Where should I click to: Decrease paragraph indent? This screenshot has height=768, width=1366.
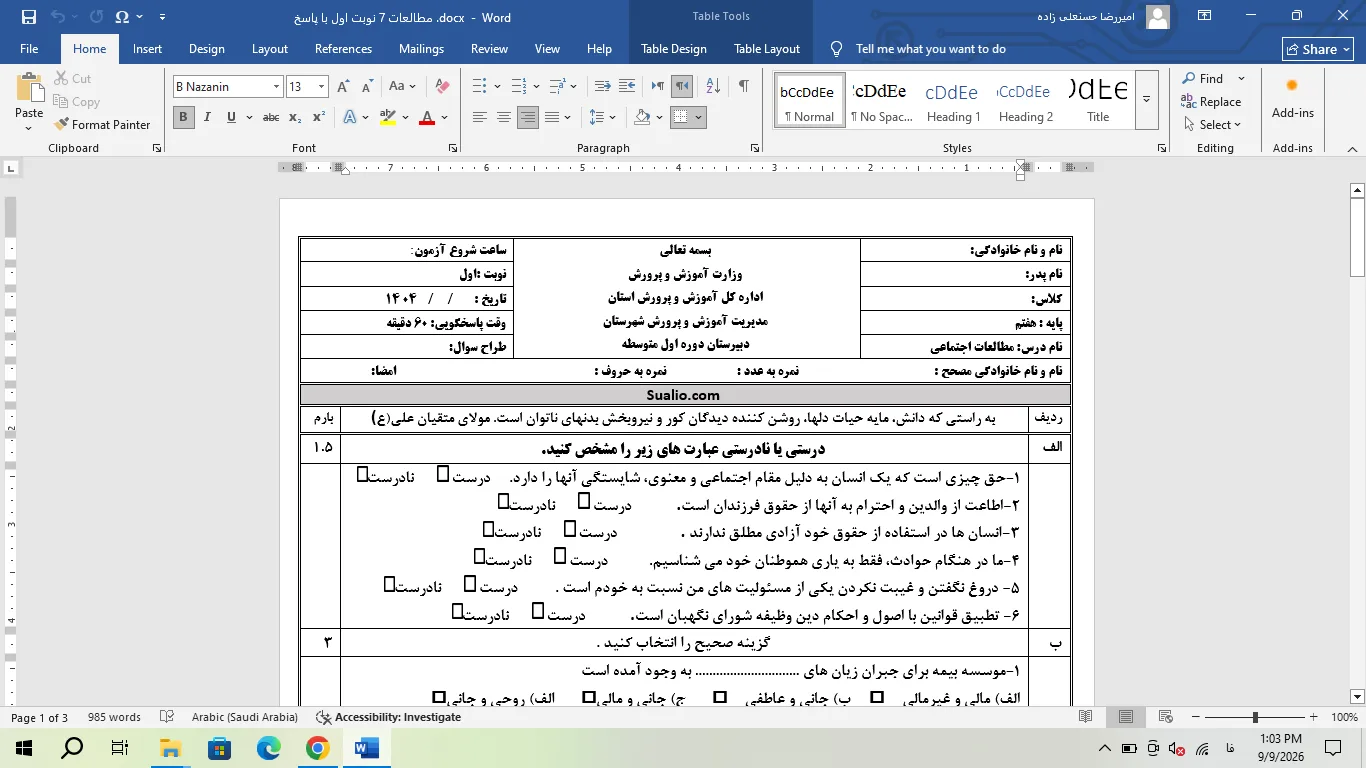point(602,87)
